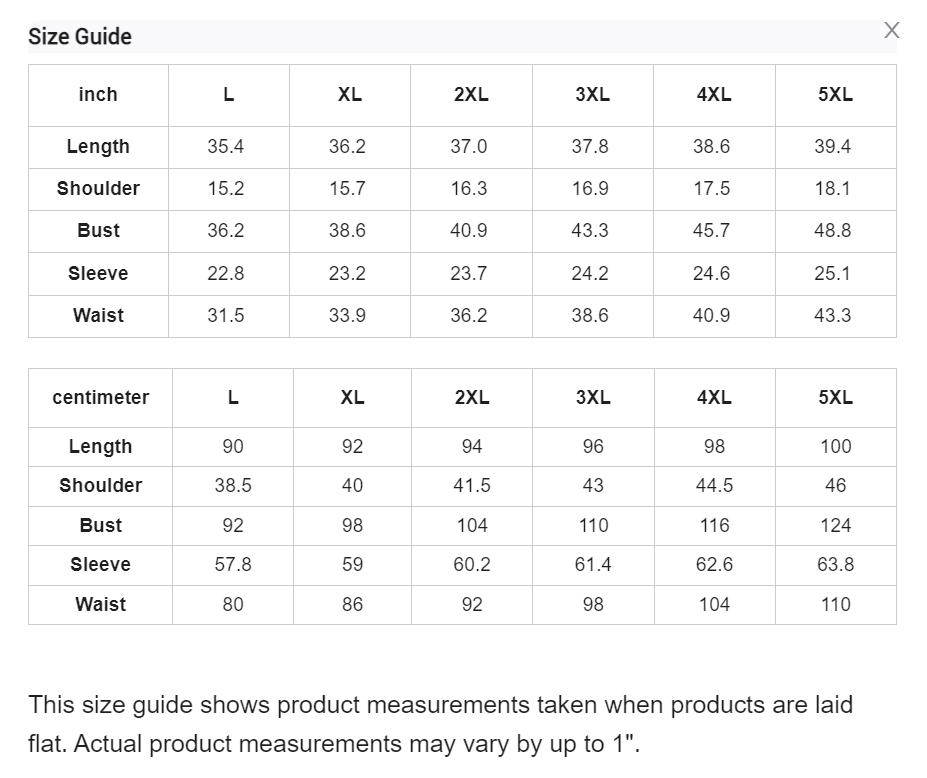Click 3XL Sleeve value 61.4
927x778 pixels.
click(x=593, y=565)
